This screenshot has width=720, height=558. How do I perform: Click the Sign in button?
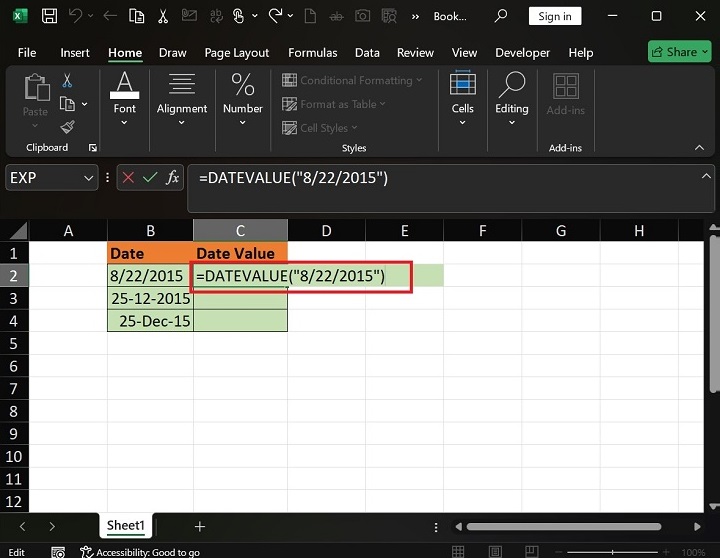[555, 16]
